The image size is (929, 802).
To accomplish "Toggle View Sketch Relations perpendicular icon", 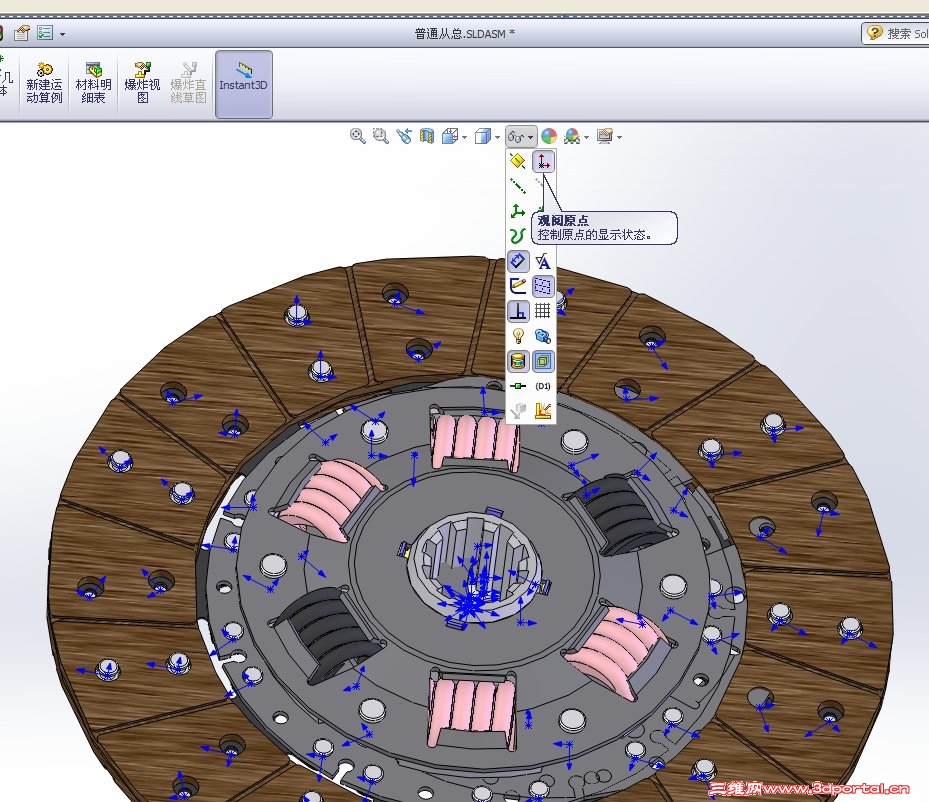I will pyautogui.click(x=518, y=311).
